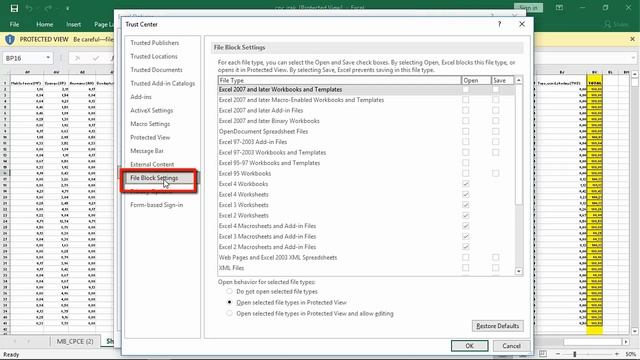Click the 50% zoom level text
640x360 pixels.
631,354
